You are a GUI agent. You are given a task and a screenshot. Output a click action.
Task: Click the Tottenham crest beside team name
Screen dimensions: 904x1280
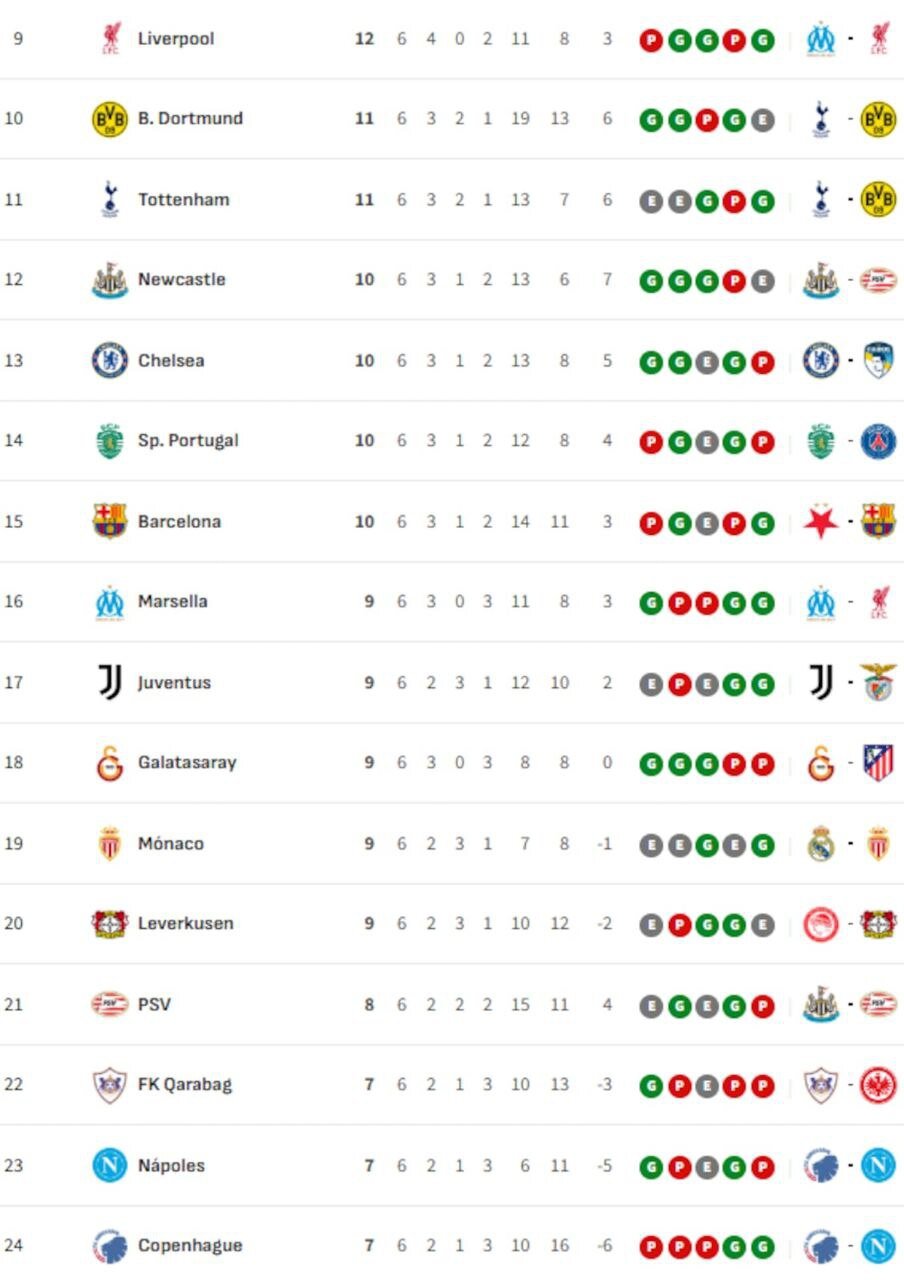[109, 199]
